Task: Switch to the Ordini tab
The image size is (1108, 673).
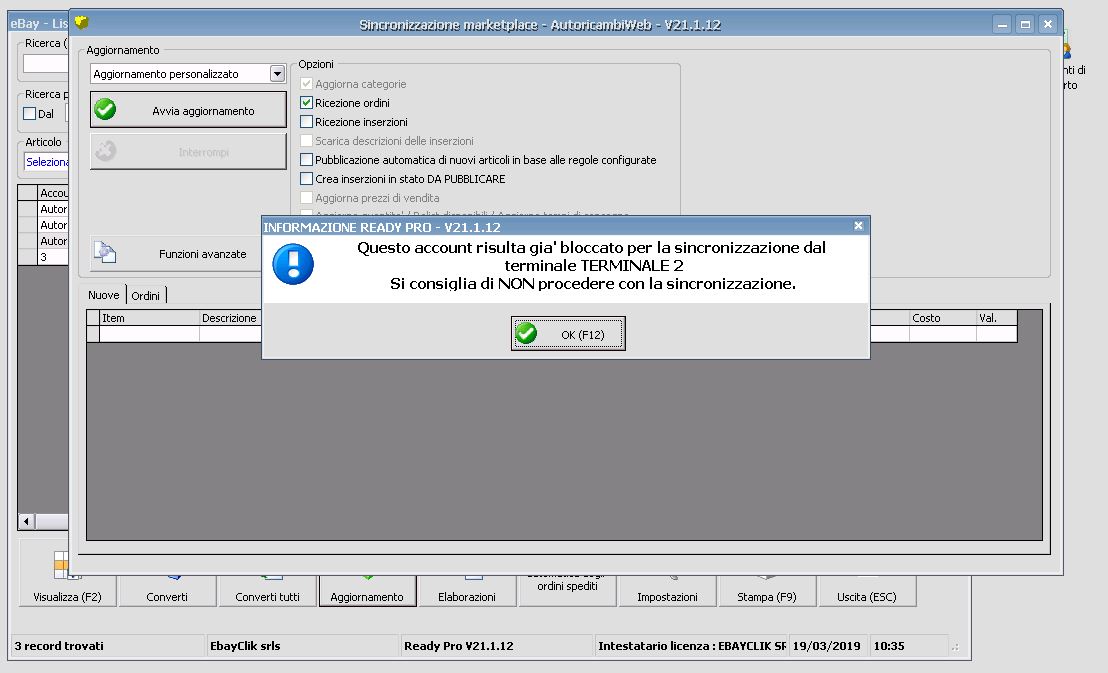Action: 146,295
